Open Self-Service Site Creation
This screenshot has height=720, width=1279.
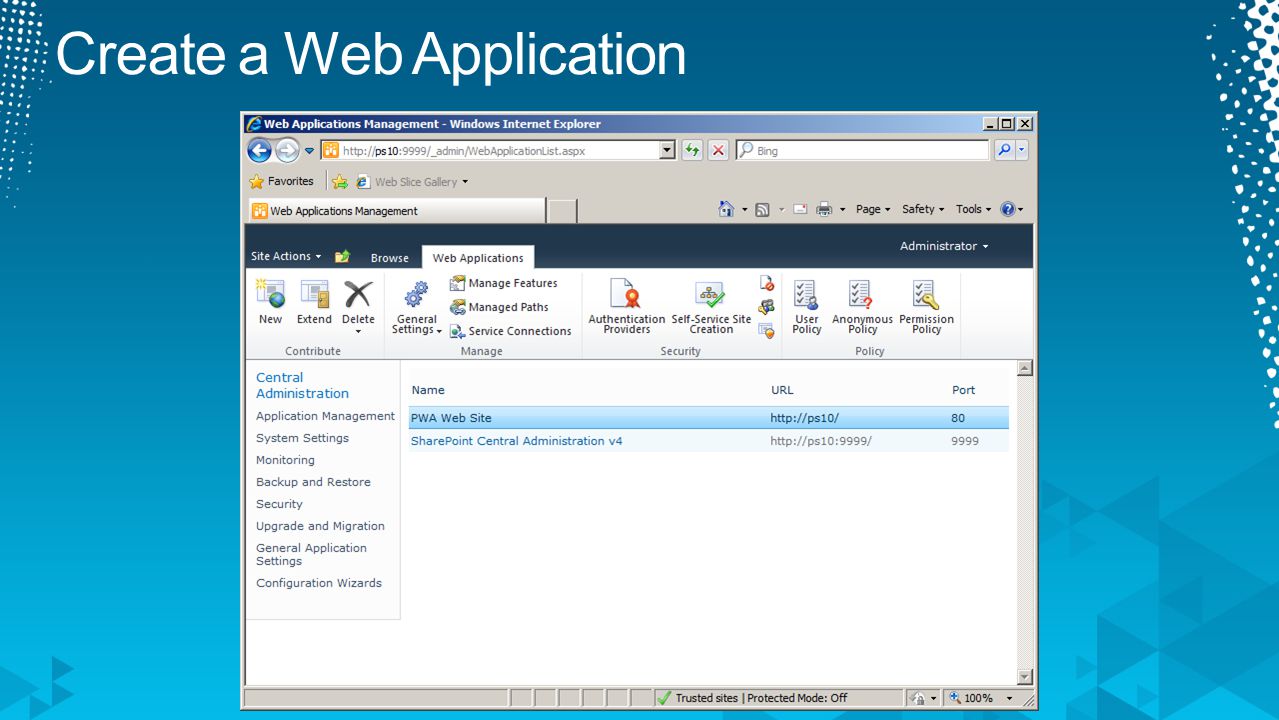[711, 307]
